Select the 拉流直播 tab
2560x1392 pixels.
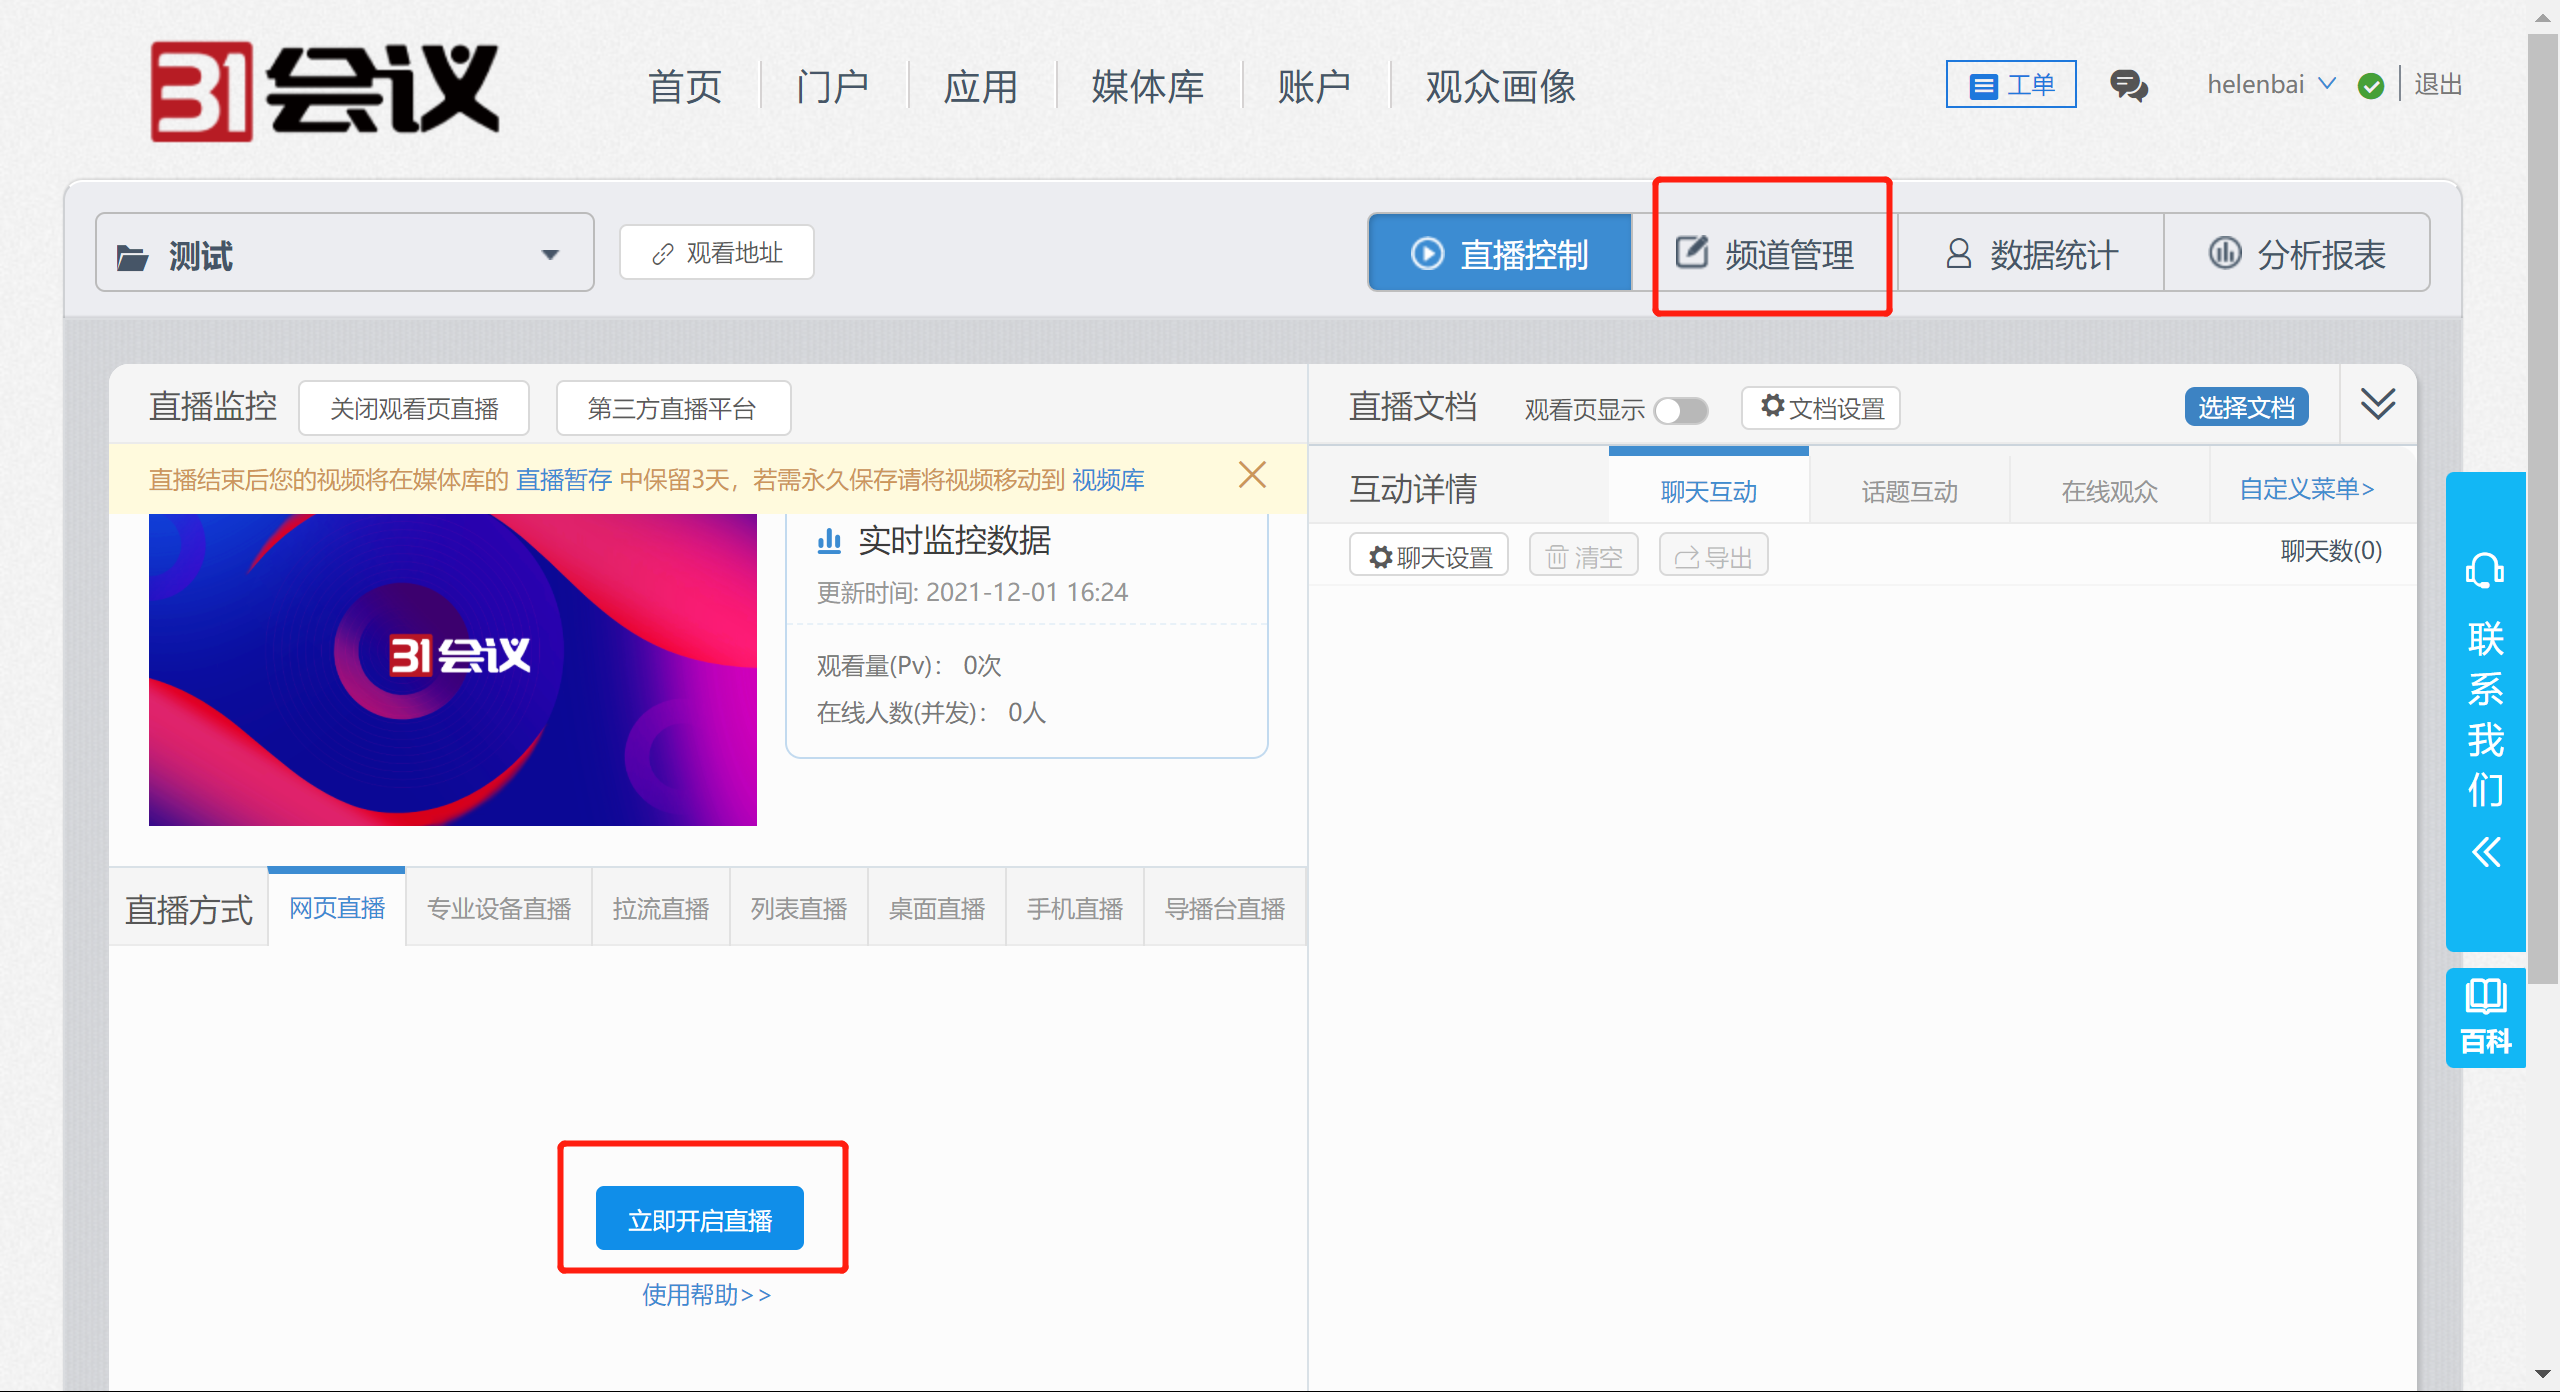tap(661, 908)
